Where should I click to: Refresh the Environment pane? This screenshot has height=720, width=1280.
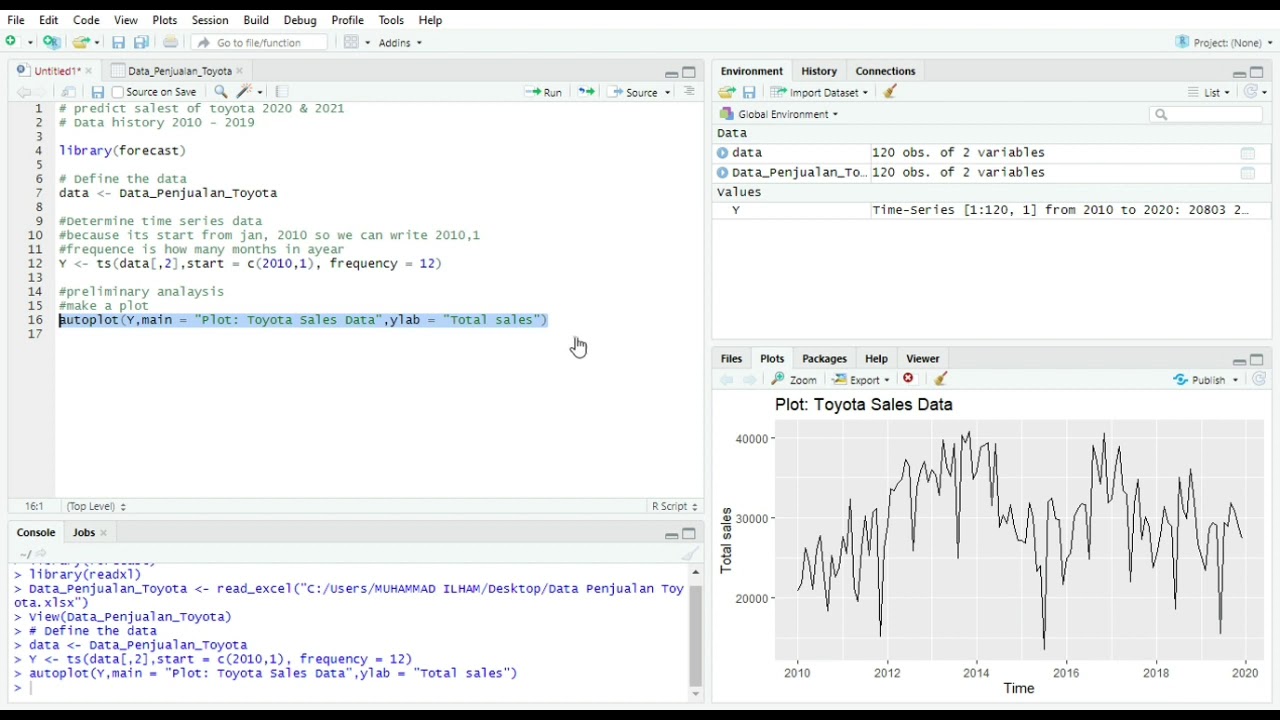tap(1250, 92)
